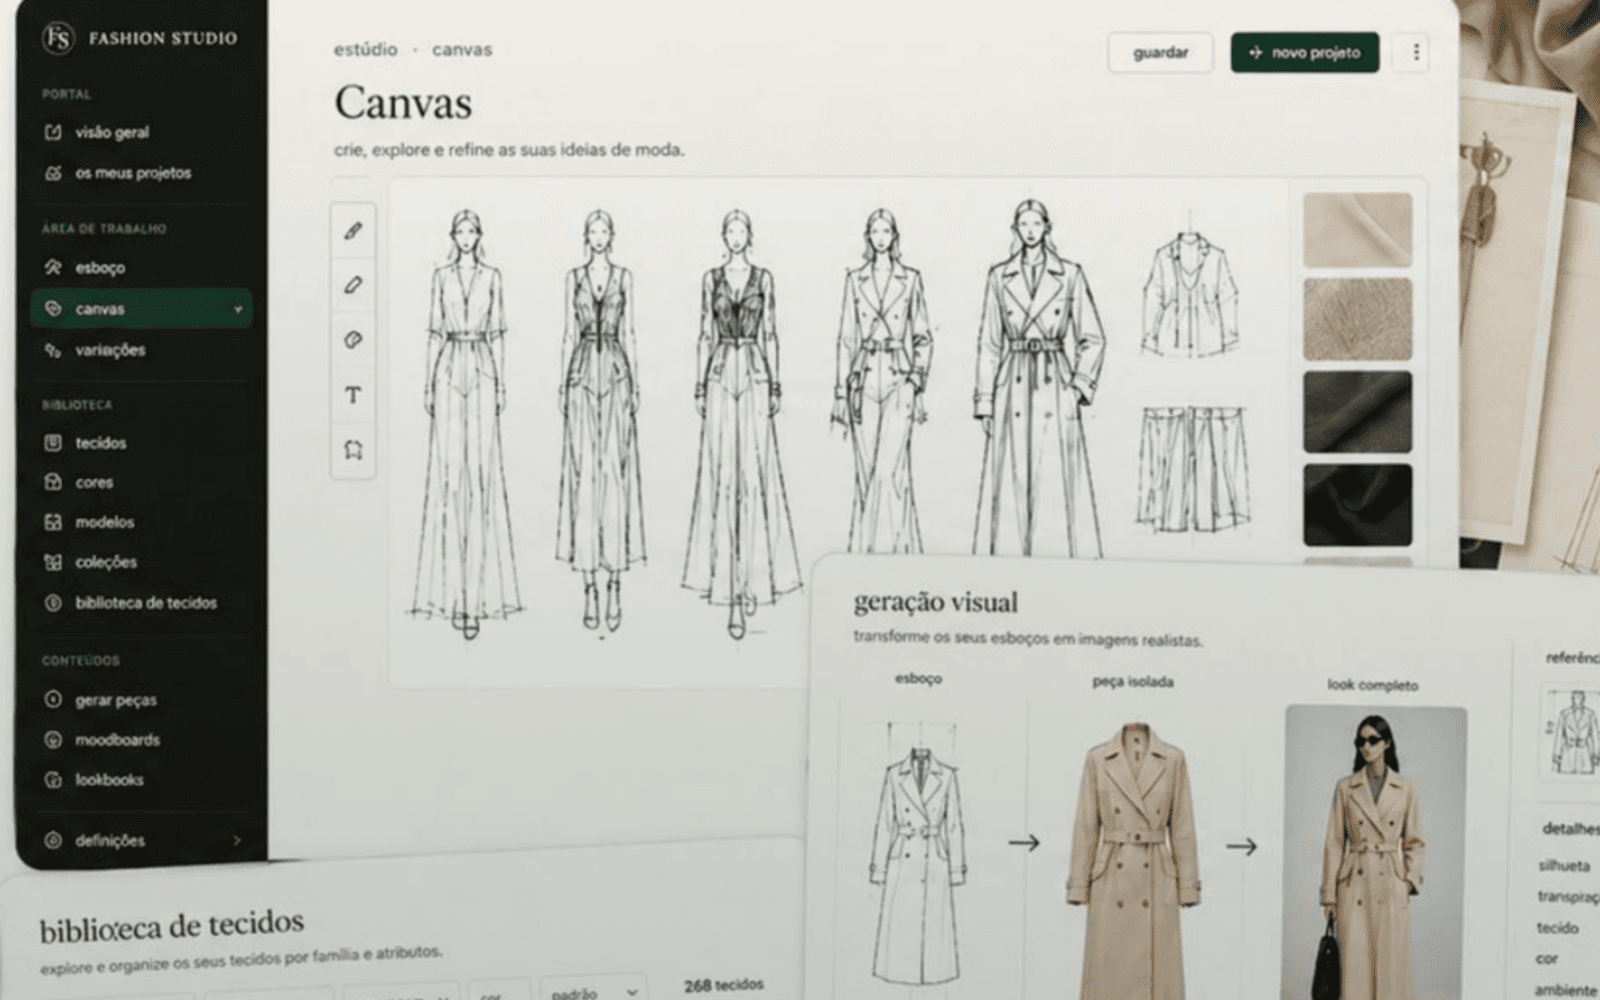1600x1000 pixels.
Task: Select the flat jacket sketch
Action: pyautogui.click(x=1190, y=293)
